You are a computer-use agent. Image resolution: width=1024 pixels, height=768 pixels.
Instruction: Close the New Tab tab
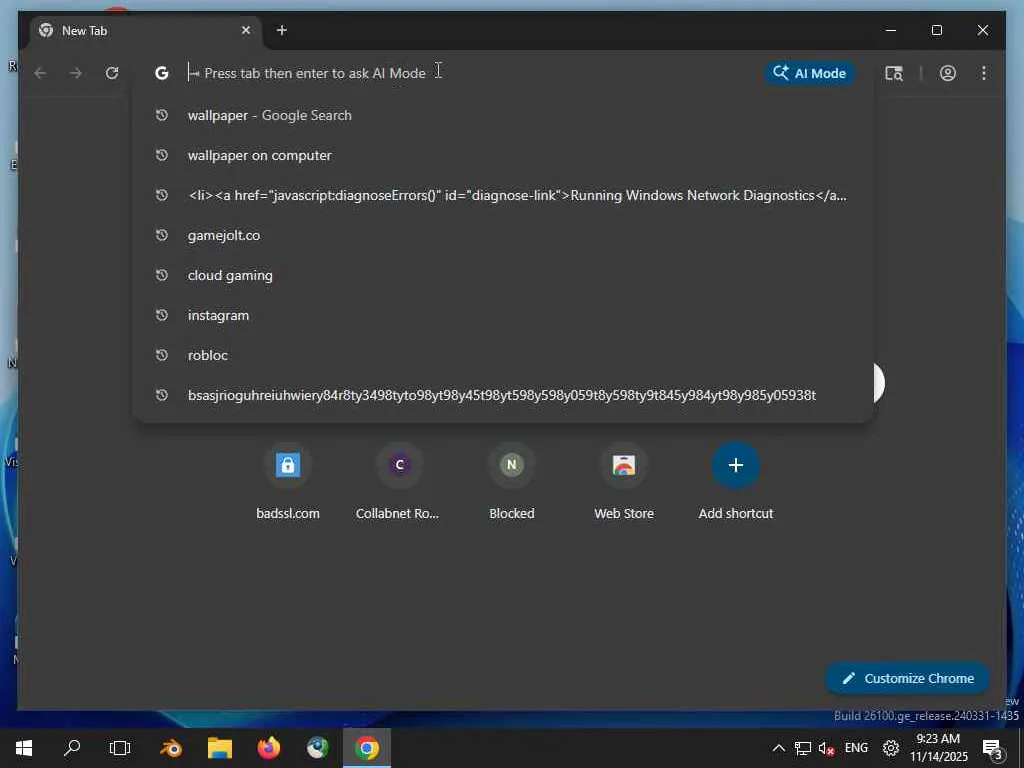click(x=246, y=31)
